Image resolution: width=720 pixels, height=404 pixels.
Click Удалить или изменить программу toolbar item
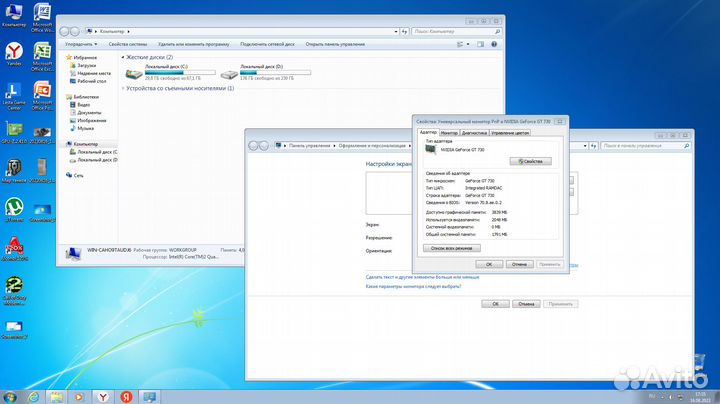coord(194,45)
